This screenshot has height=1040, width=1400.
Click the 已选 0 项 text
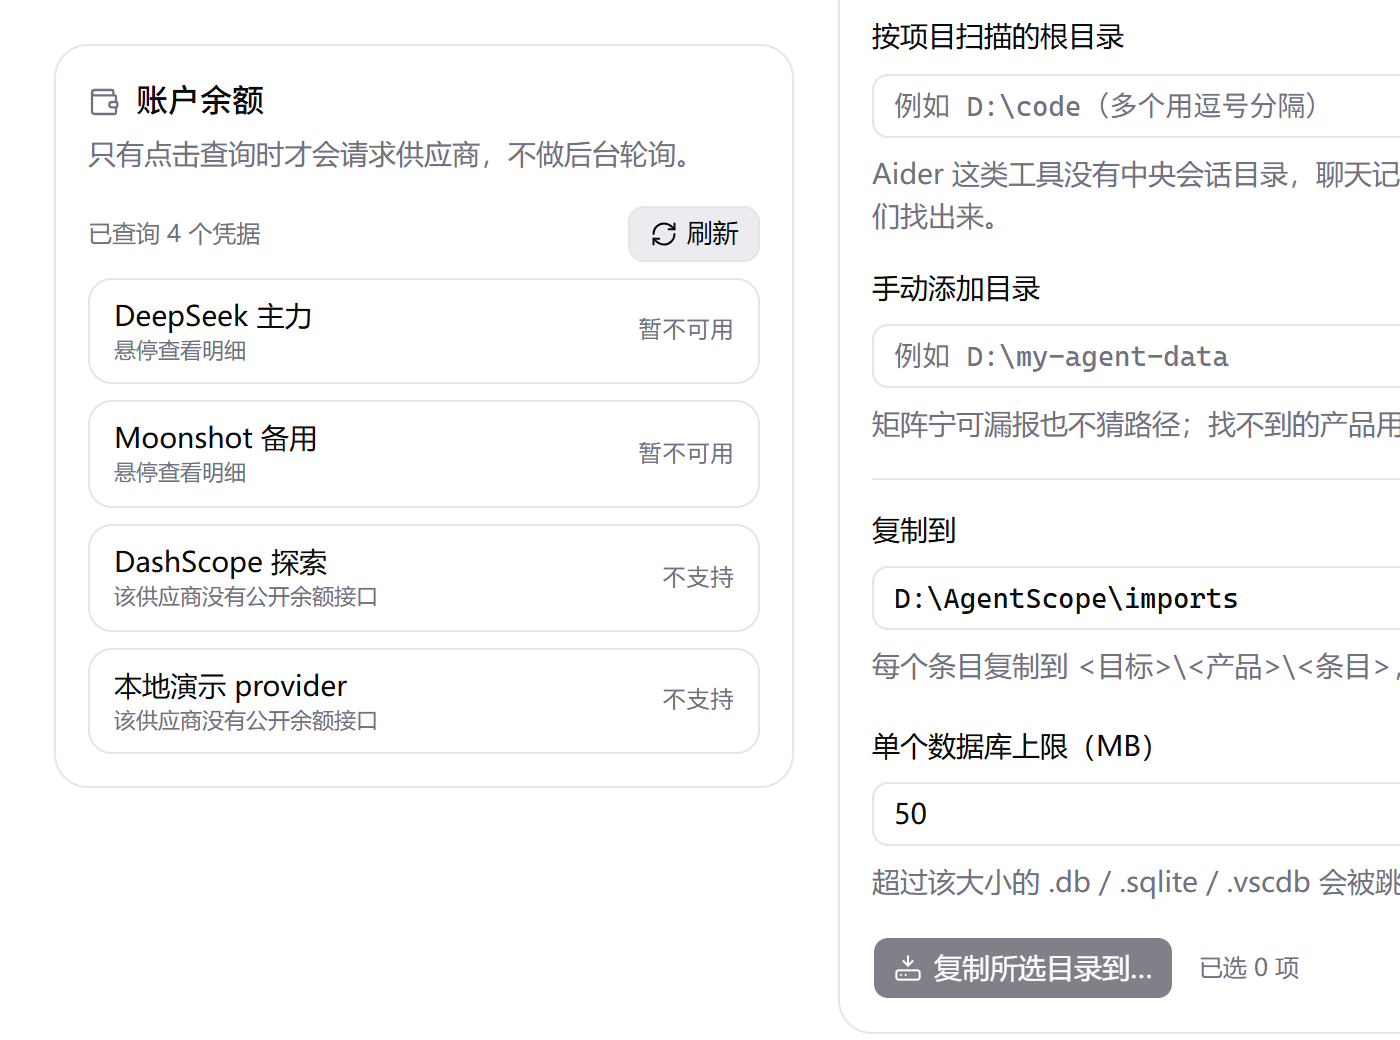(1249, 968)
